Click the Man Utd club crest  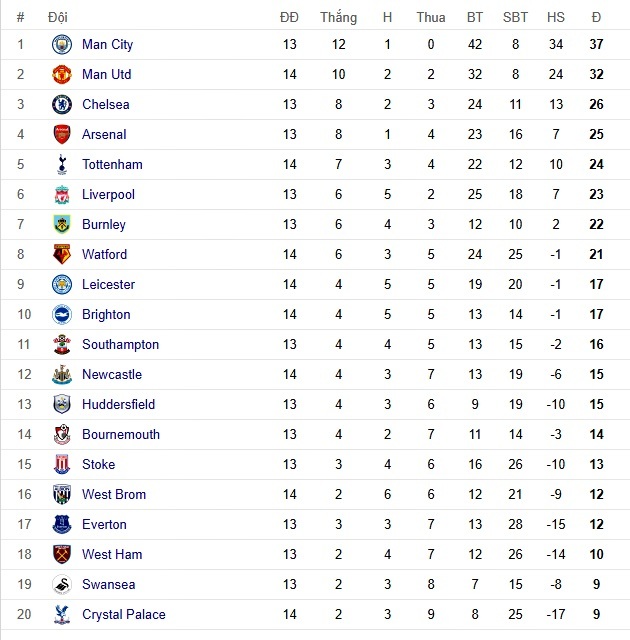[x=62, y=75]
